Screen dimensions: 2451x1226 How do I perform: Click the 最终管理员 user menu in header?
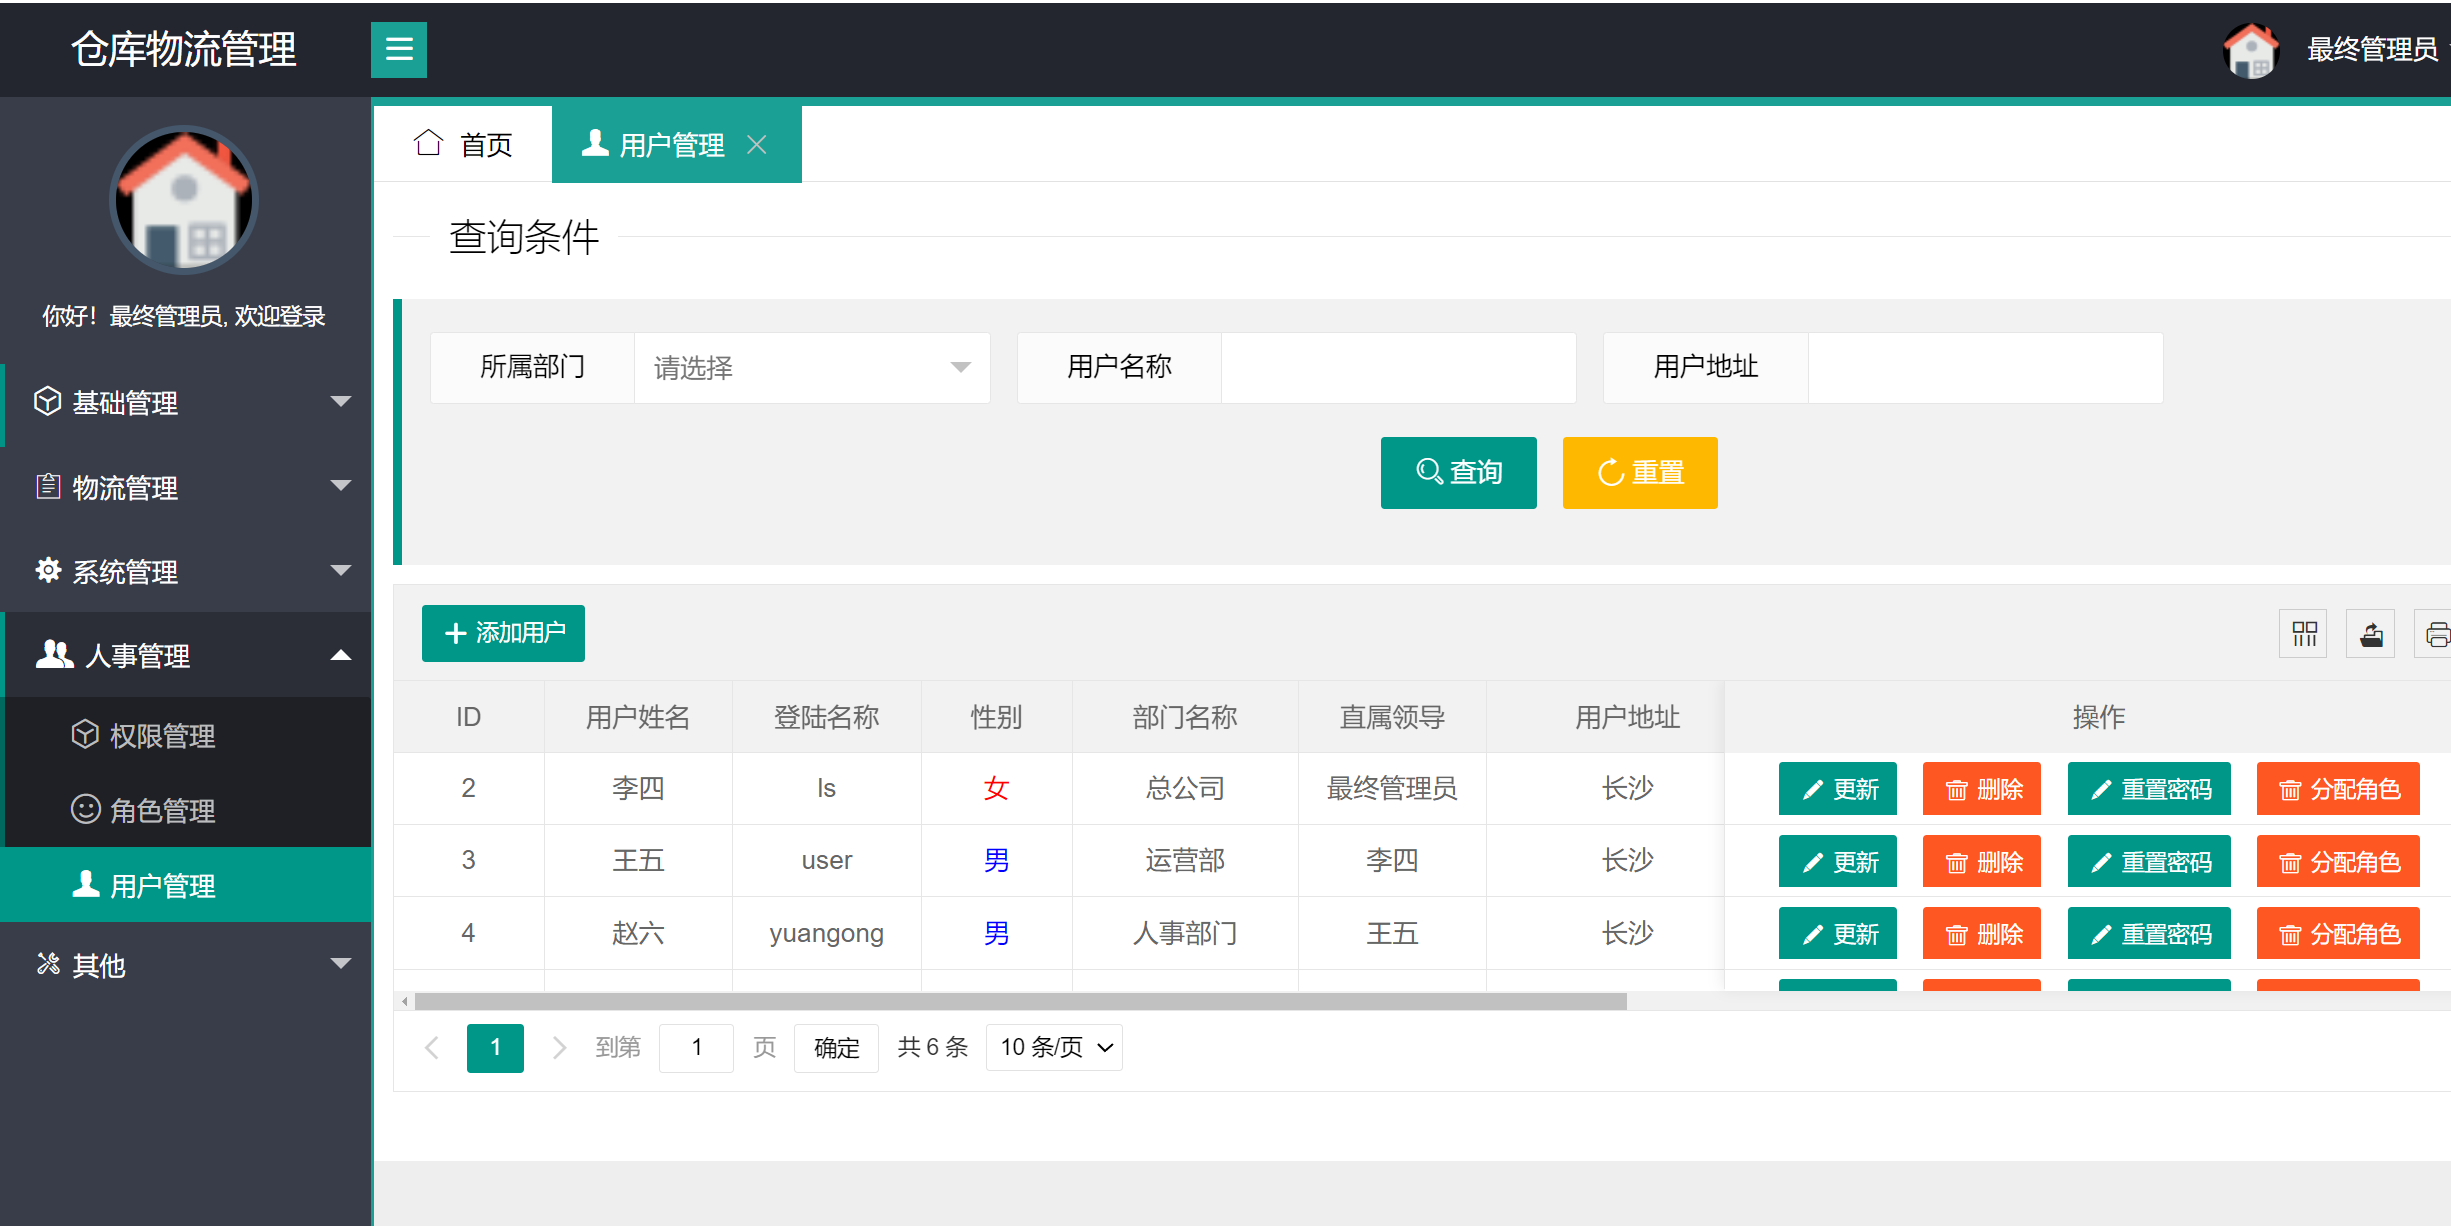2372,49
